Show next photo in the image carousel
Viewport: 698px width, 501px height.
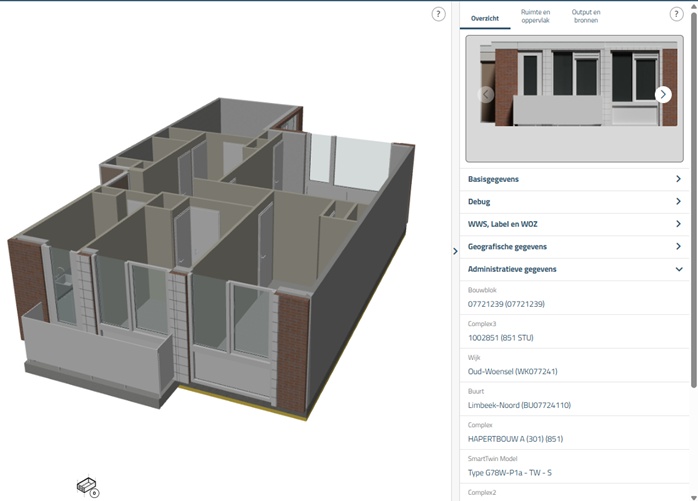pyautogui.click(x=663, y=94)
